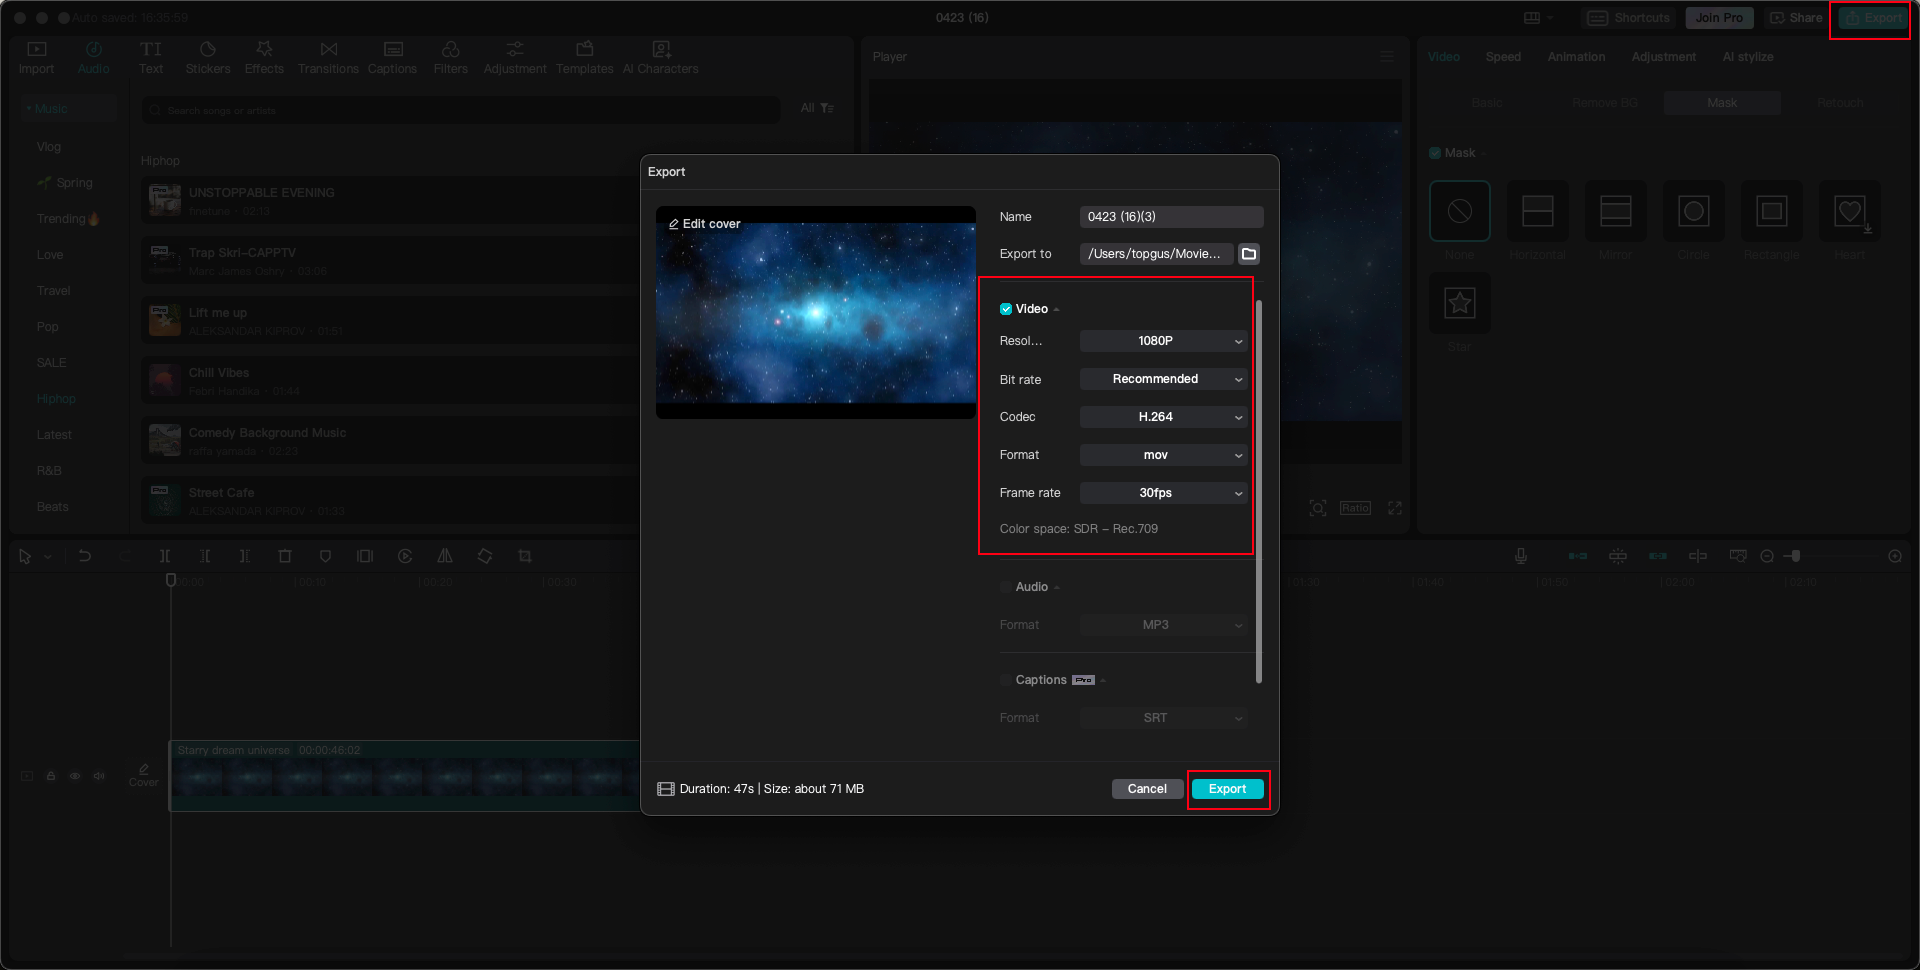Select the Starry dream universe timeline clip

(x=405, y=776)
